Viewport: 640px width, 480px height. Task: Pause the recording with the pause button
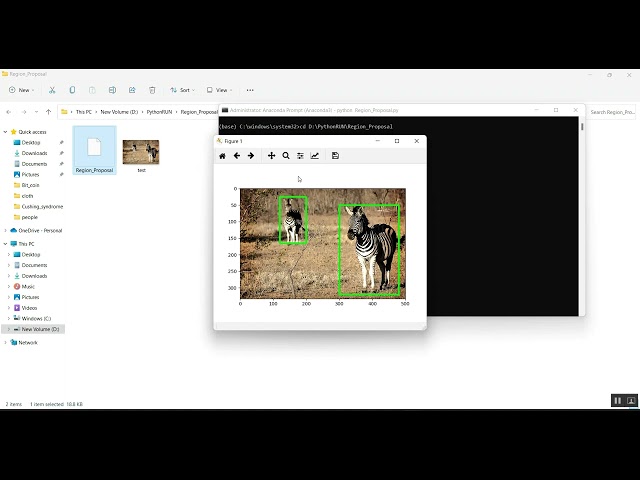(x=618, y=401)
